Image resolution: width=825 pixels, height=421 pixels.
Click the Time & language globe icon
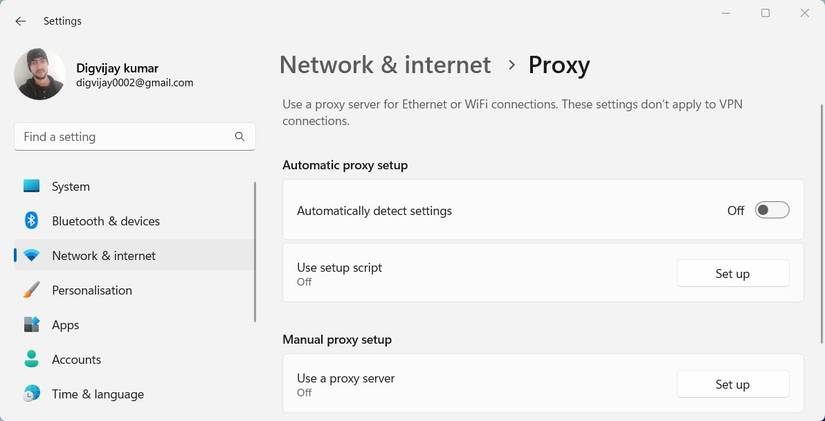pyautogui.click(x=32, y=394)
